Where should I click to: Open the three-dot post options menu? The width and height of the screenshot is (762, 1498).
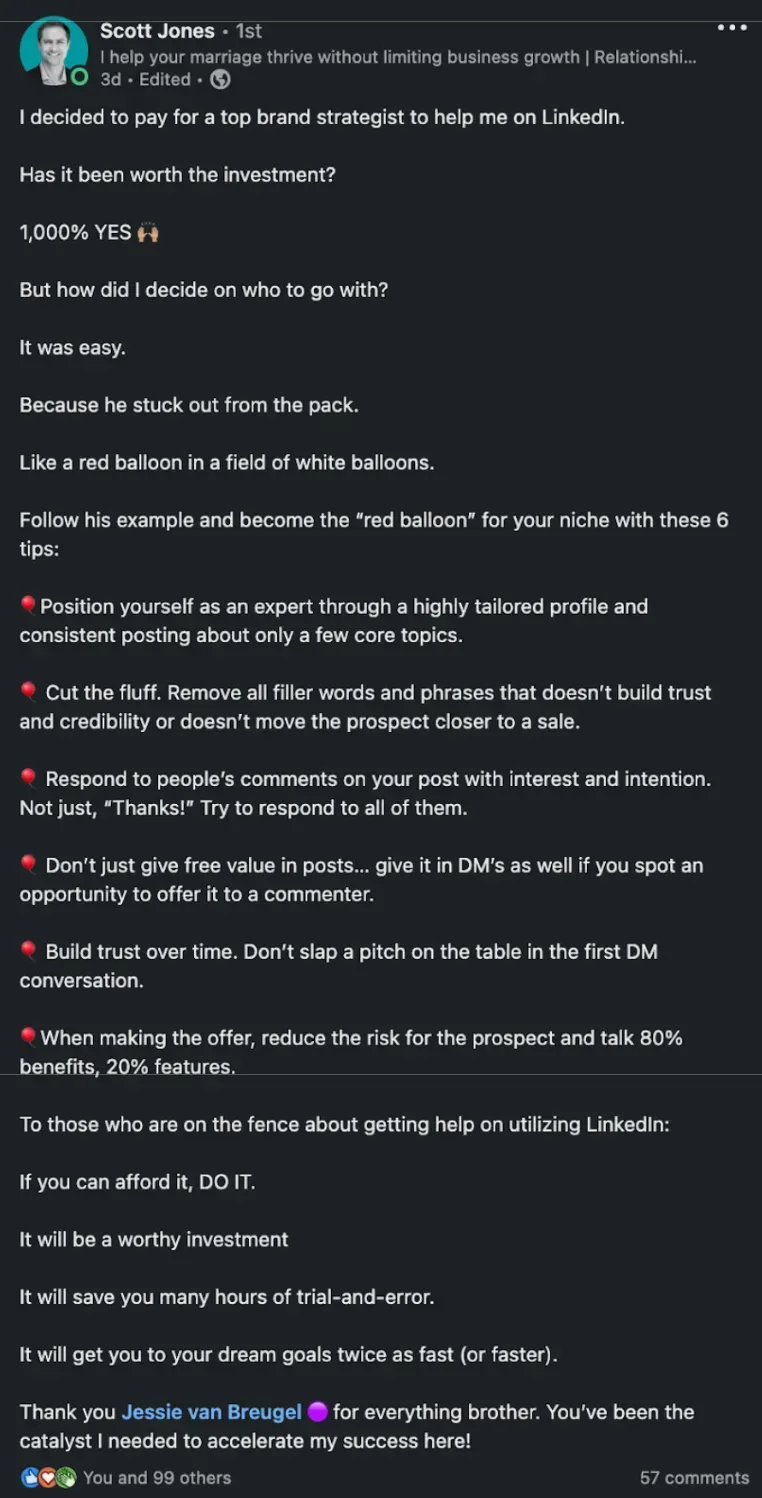(732, 28)
